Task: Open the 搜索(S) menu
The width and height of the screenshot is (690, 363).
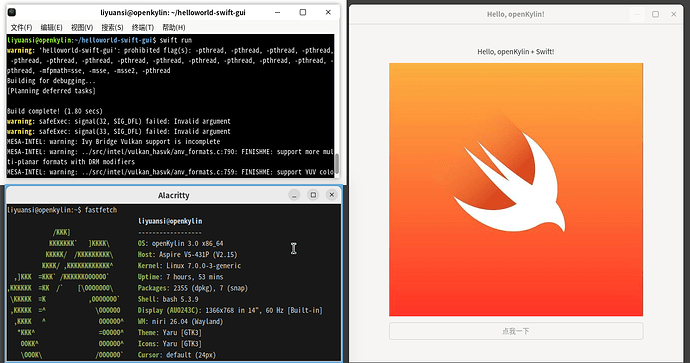Action: 112,28
